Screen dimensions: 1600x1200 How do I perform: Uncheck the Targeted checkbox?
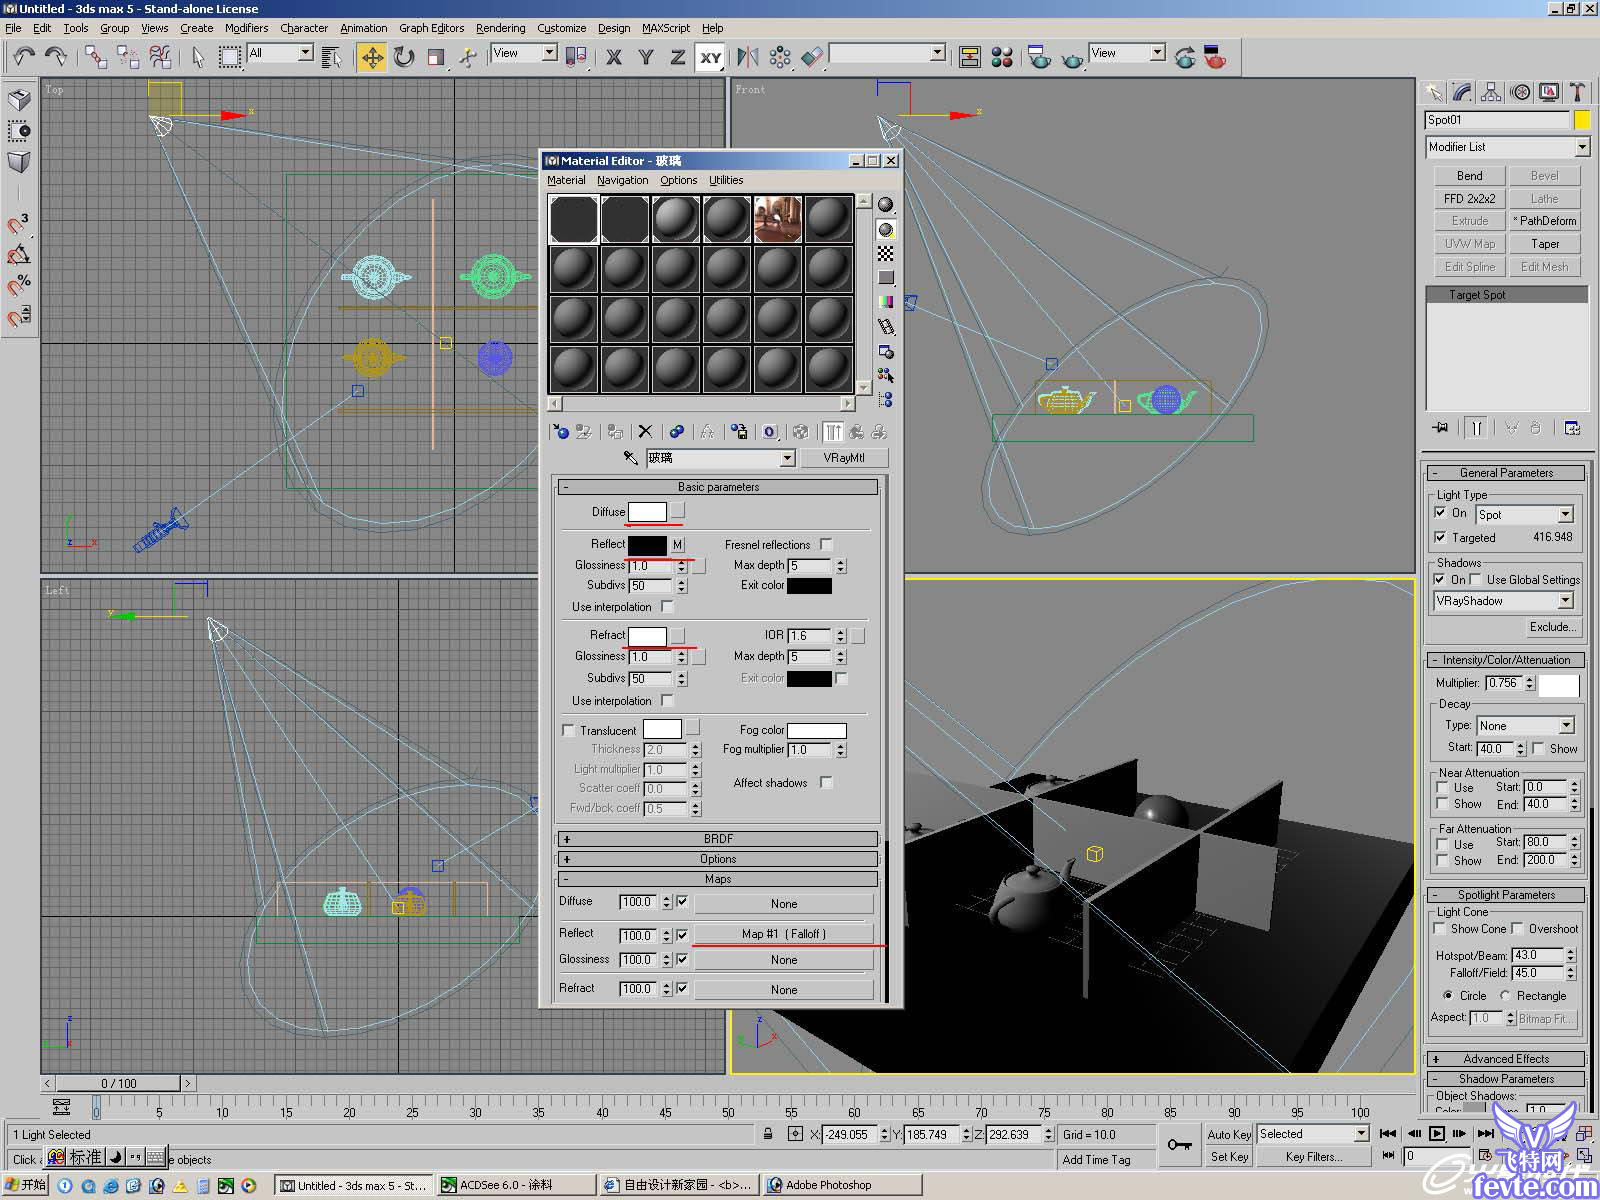coord(1440,537)
